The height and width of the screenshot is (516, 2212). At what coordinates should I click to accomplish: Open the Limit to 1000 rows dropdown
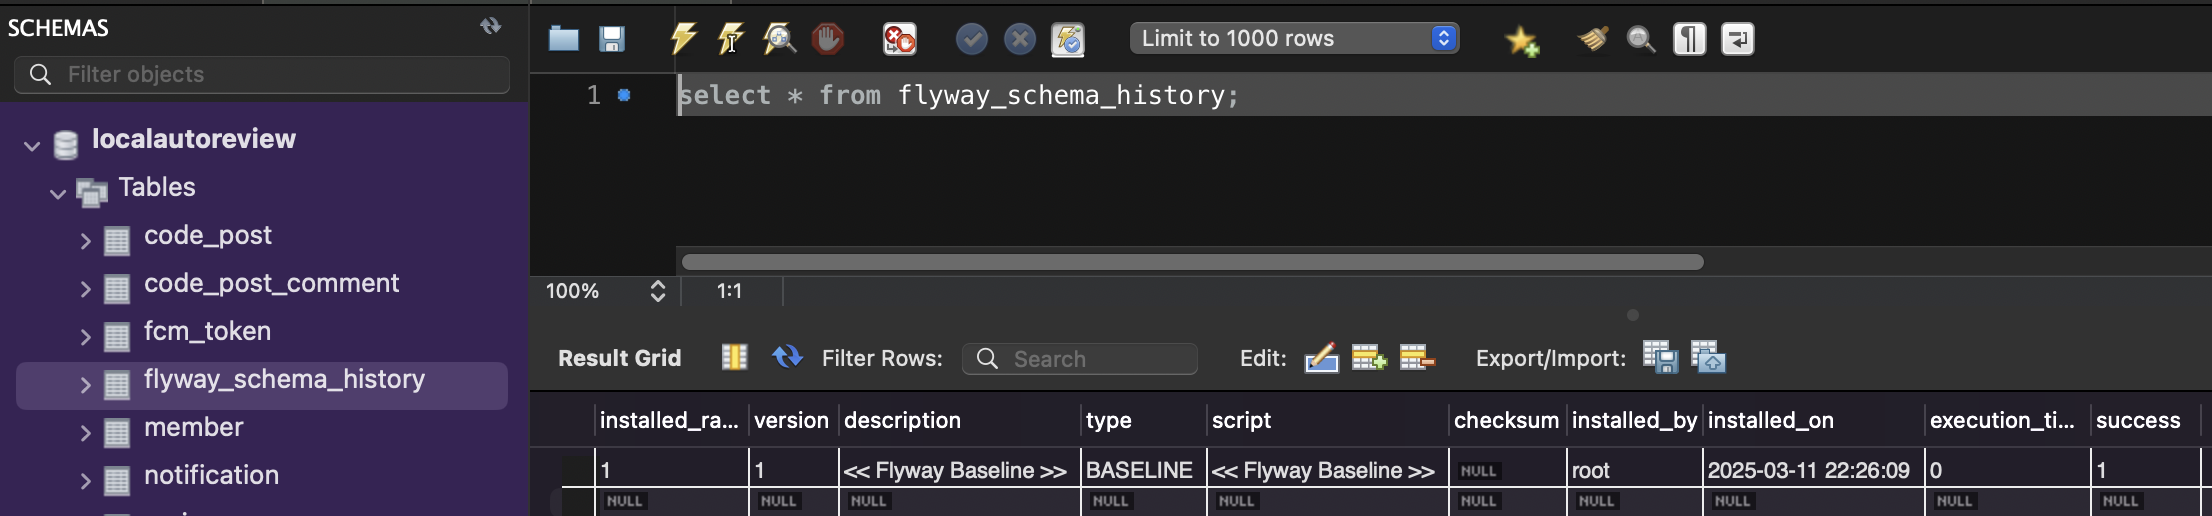tap(1294, 38)
